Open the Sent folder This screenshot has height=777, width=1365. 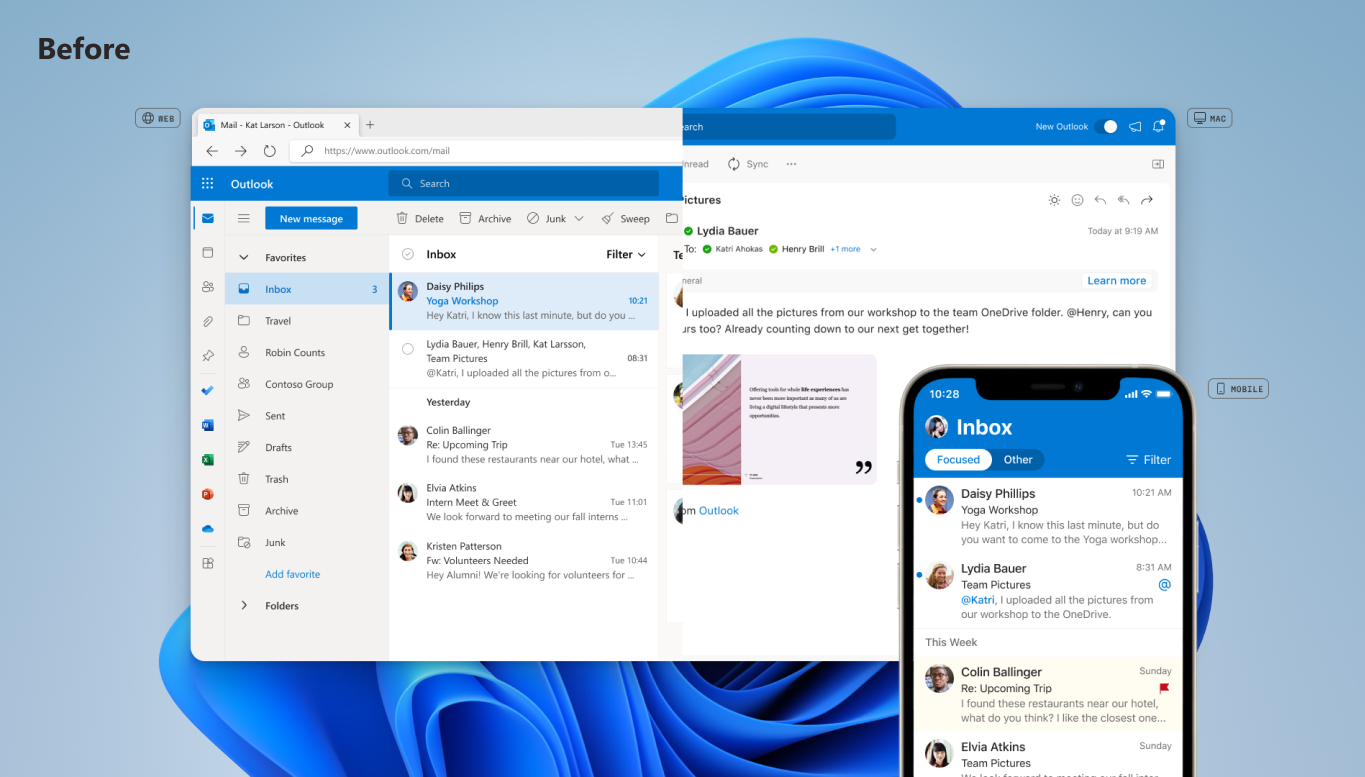(x=306, y=416)
